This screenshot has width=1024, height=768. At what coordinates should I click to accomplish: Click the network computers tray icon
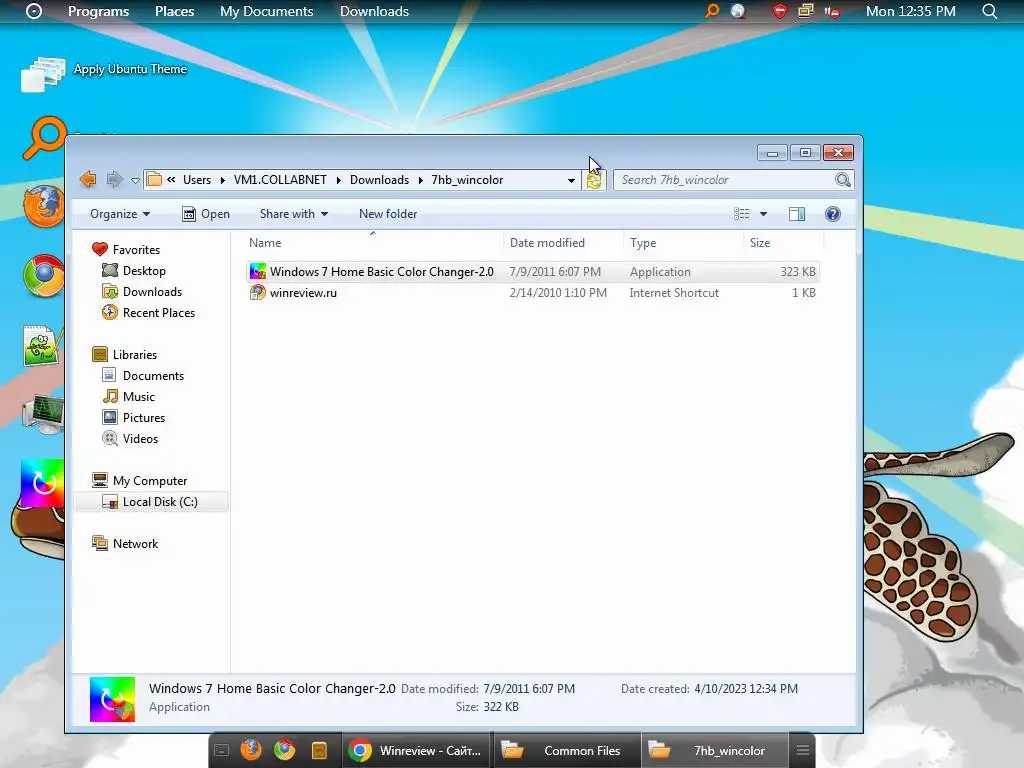click(806, 11)
